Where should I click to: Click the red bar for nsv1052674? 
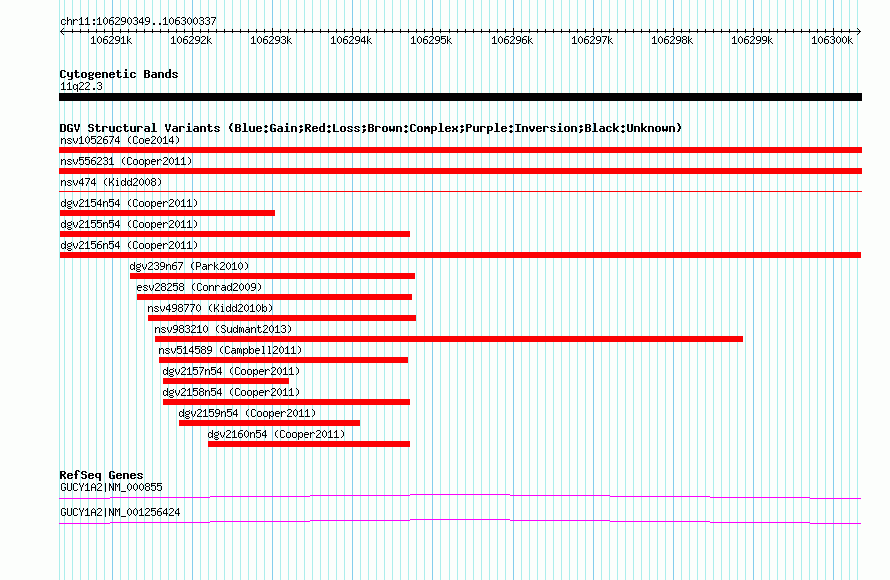pyautogui.click(x=460, y=150)
